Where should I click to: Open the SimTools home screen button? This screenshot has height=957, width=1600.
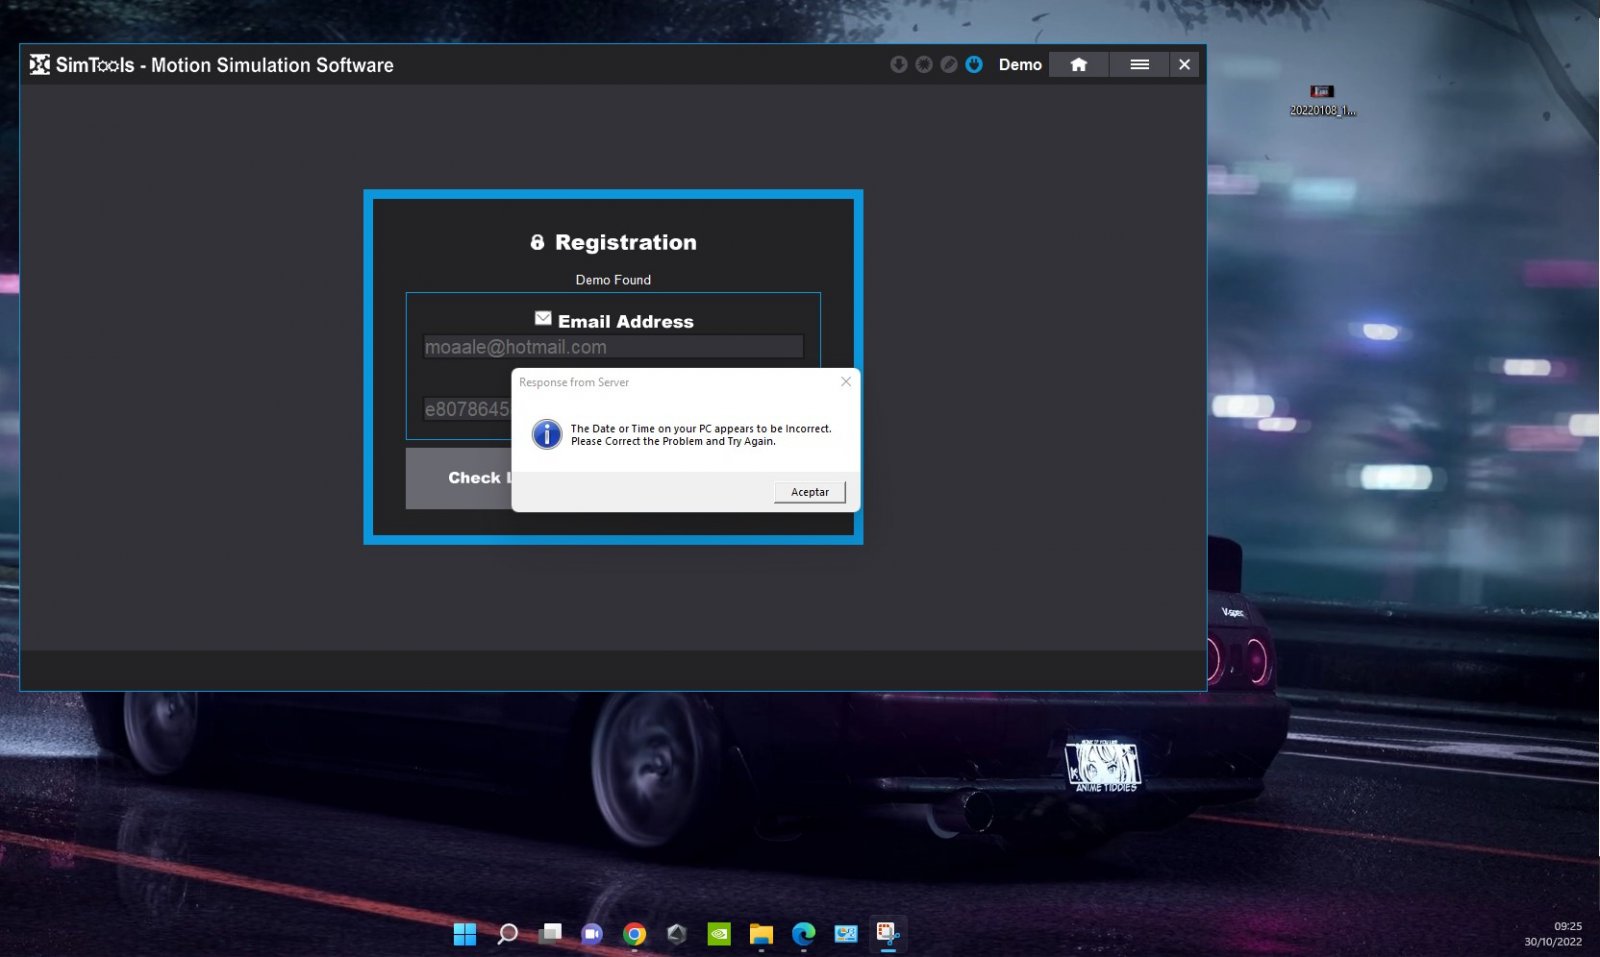[1078, 64]
